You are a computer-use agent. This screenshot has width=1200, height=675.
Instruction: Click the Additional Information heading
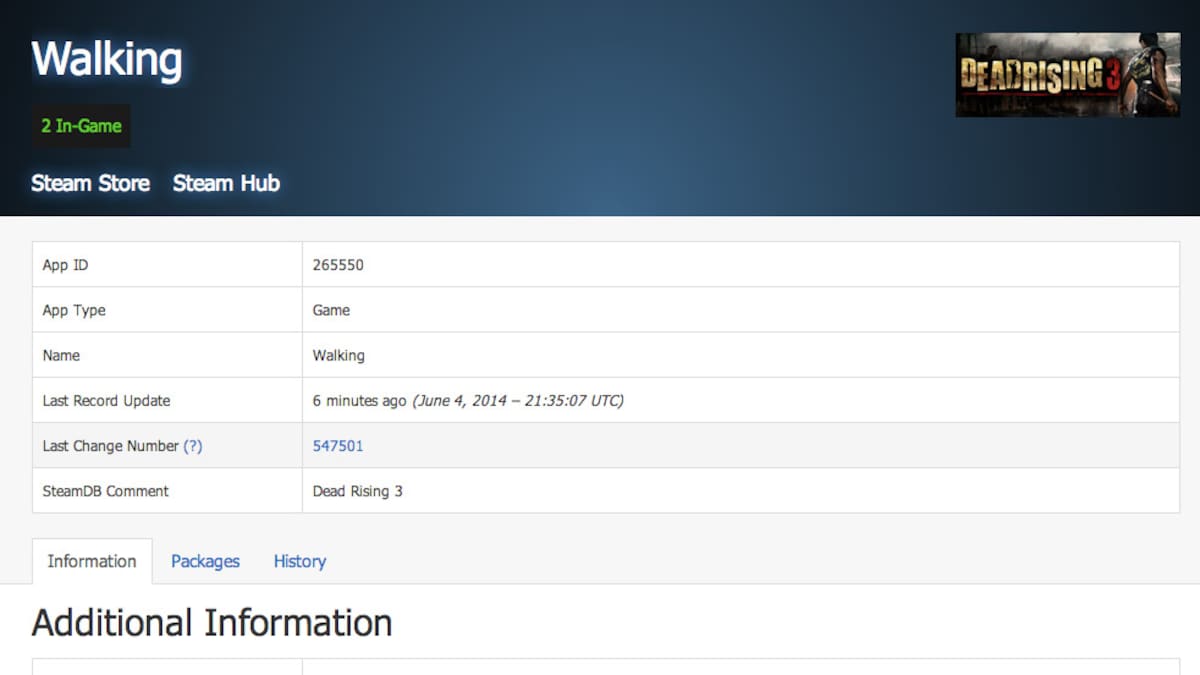coord(212,623)
